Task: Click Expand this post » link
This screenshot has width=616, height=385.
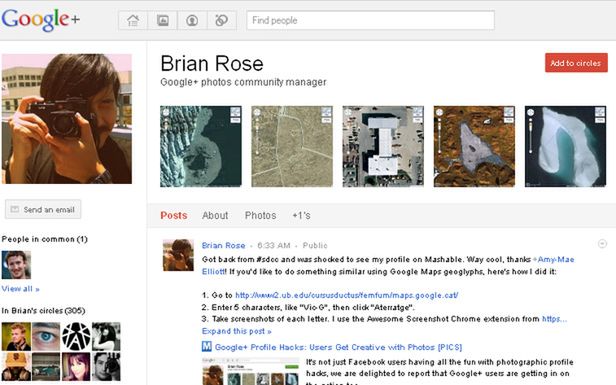Action: [x=236, y=331]
